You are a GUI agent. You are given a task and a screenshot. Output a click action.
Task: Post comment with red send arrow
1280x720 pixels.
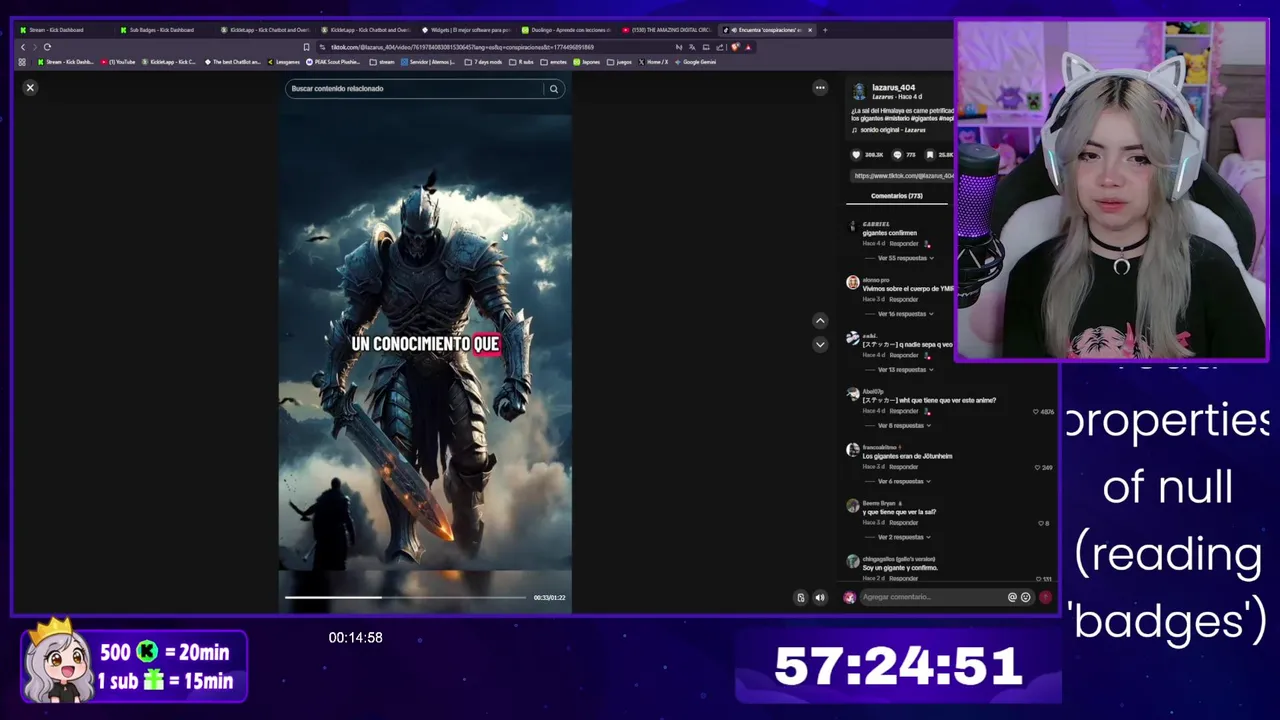[1046, 597]
